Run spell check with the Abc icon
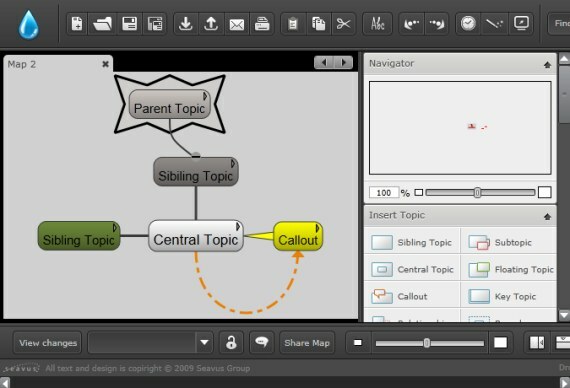 (x=377, y=24)
